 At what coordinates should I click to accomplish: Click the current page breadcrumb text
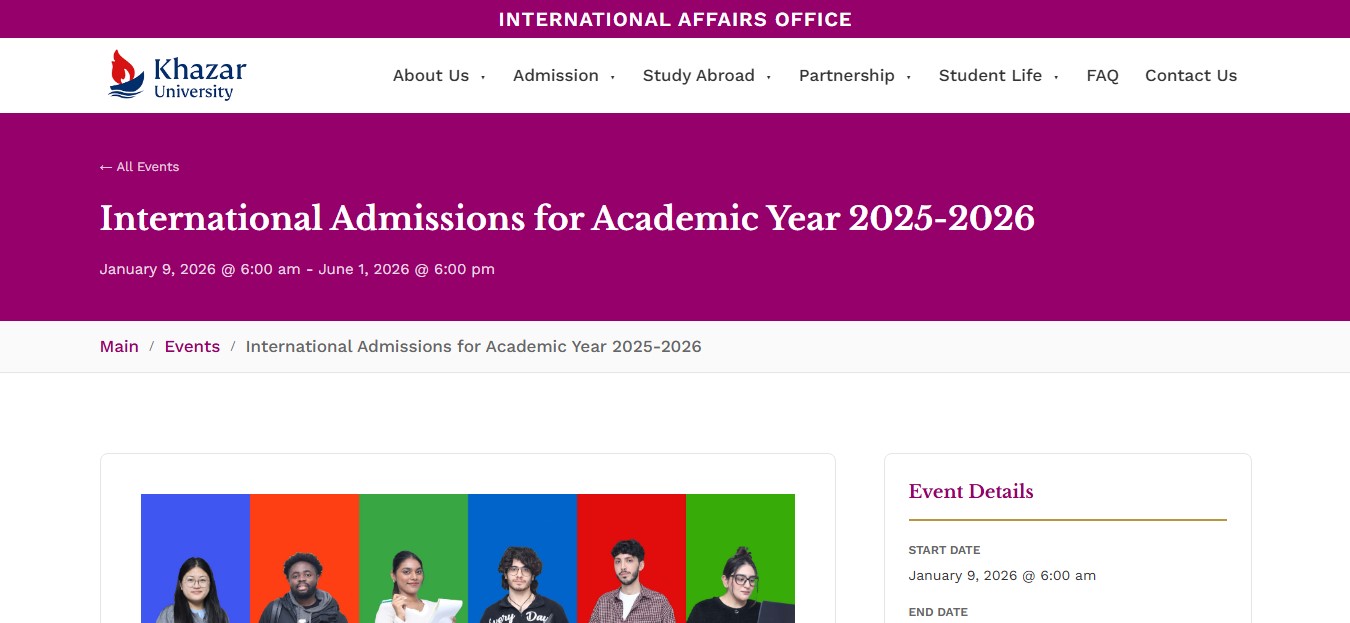[x=473, y=346]
